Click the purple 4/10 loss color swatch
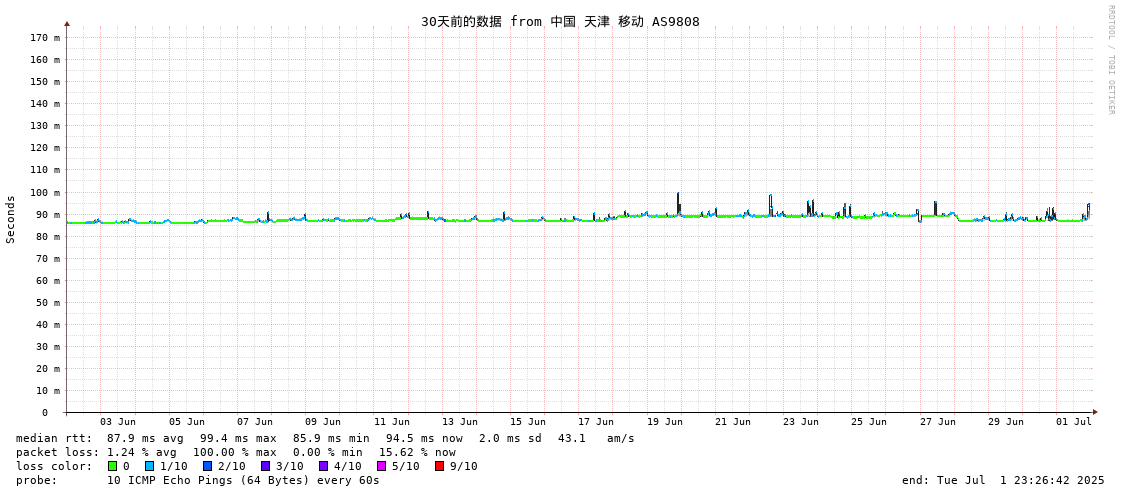The image size is (1121, 494). point(324,466)
